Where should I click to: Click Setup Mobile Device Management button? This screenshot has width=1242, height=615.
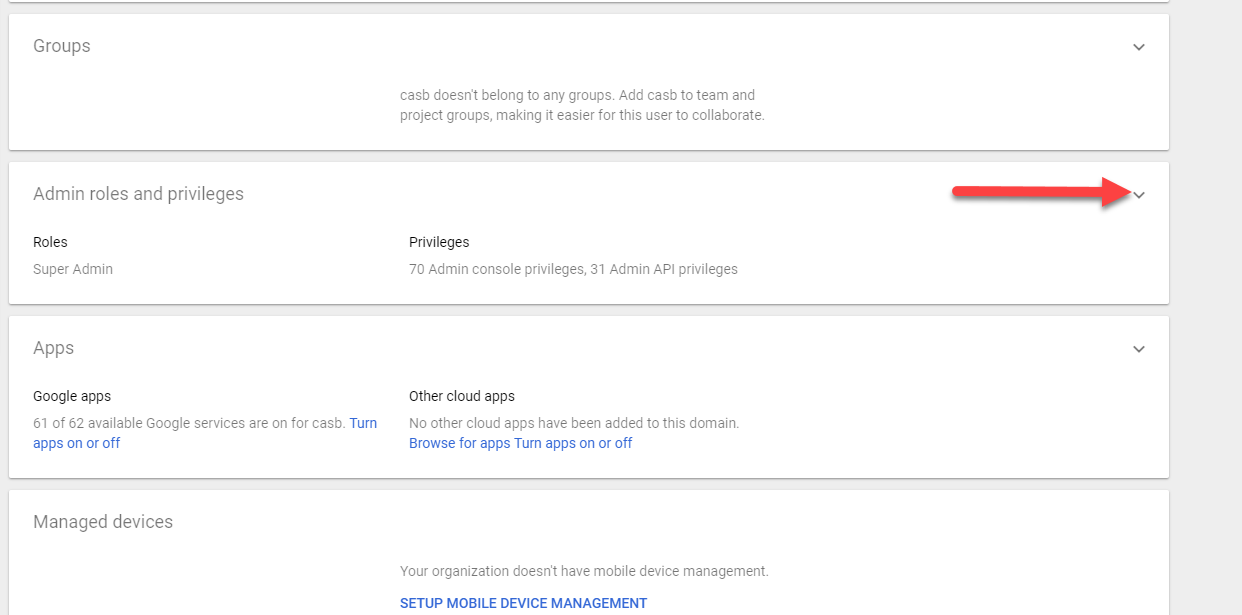(x=523, y=603)
